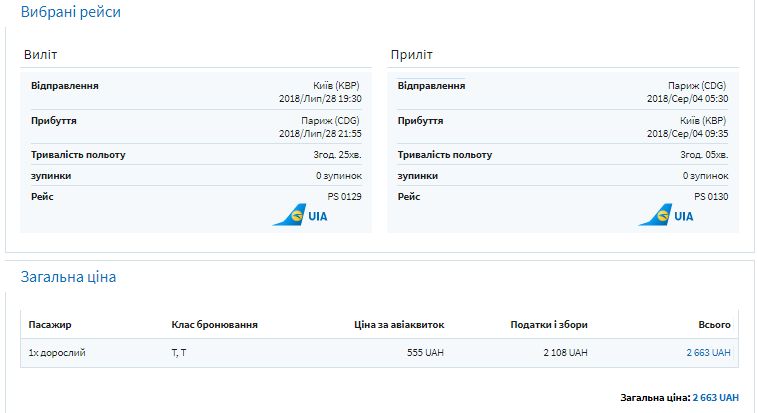Click the 2 663 UAH amount beside the bottom Загальна ціна label
Image resolution: width=757 pixels, height=413 pixels.
715,397
